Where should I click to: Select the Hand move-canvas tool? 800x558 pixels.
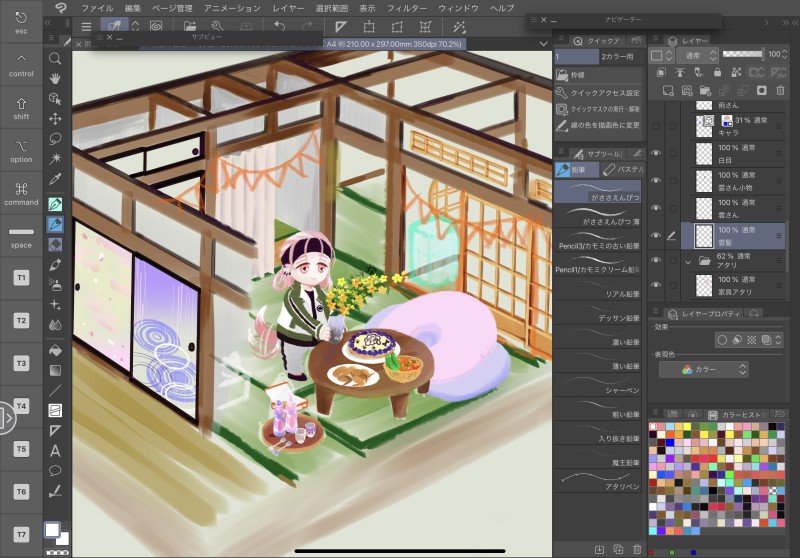click(55, 78)
